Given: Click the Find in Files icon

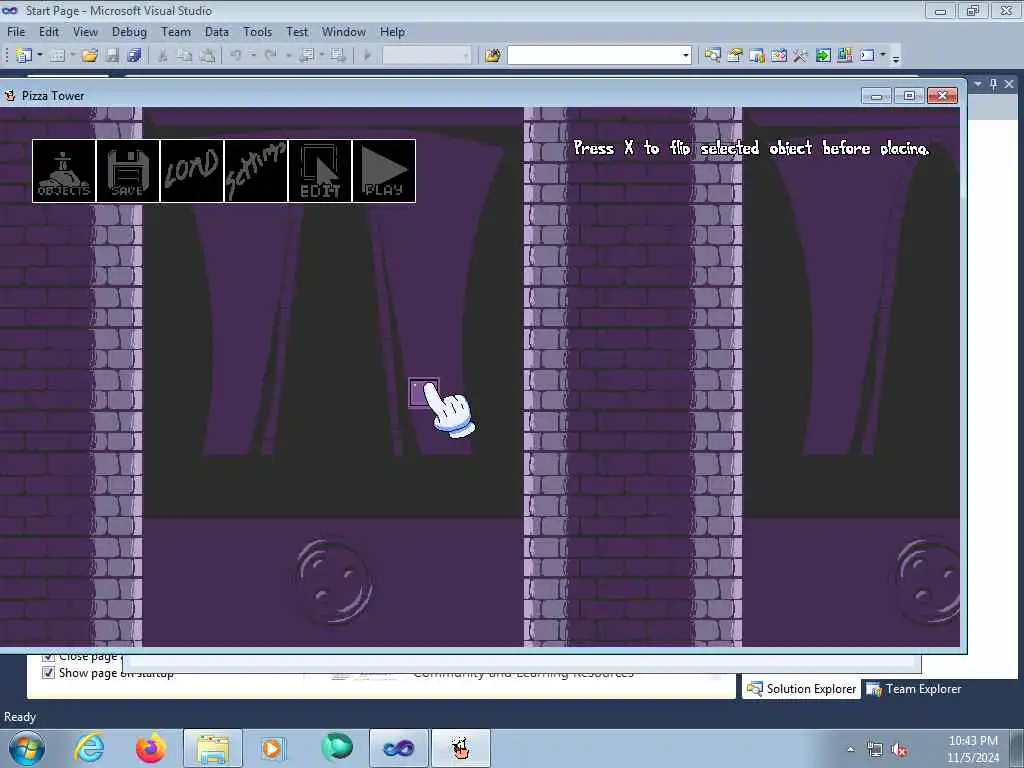Looking at the screenshot, I should 492,56.
